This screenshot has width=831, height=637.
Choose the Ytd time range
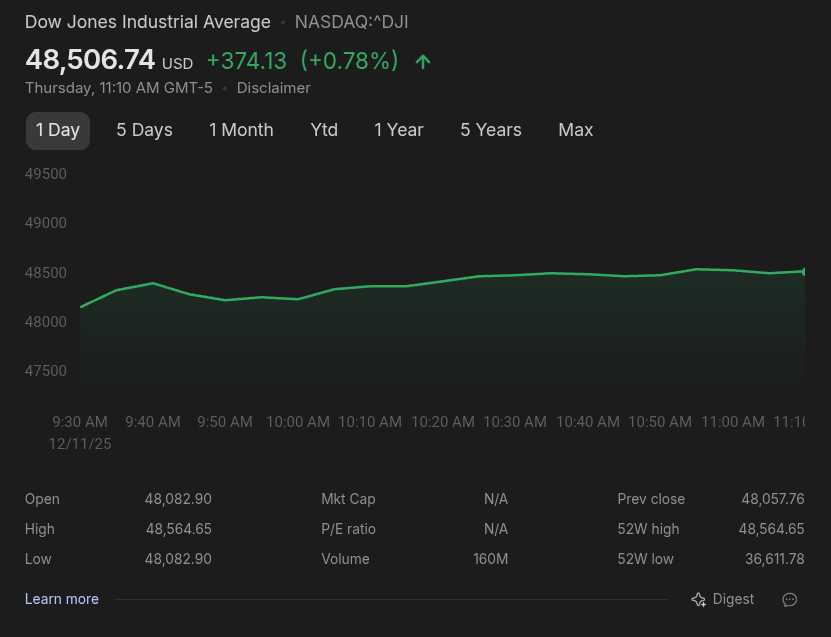pos(324,130)
